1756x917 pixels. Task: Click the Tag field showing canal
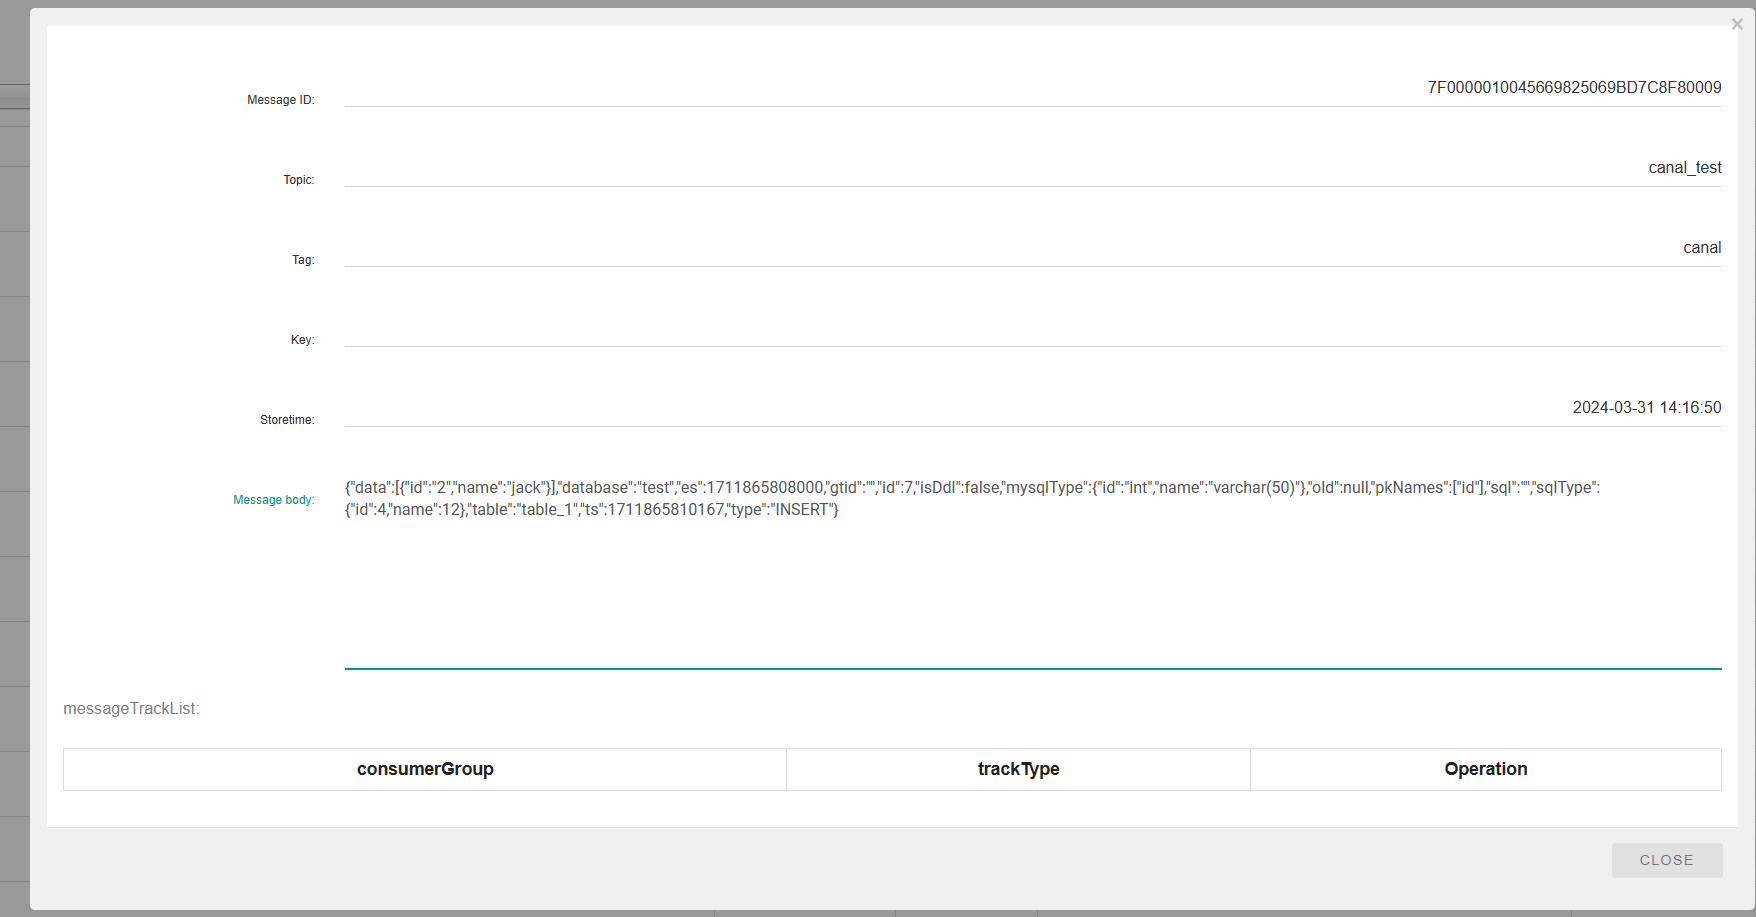click(1033, 248)
